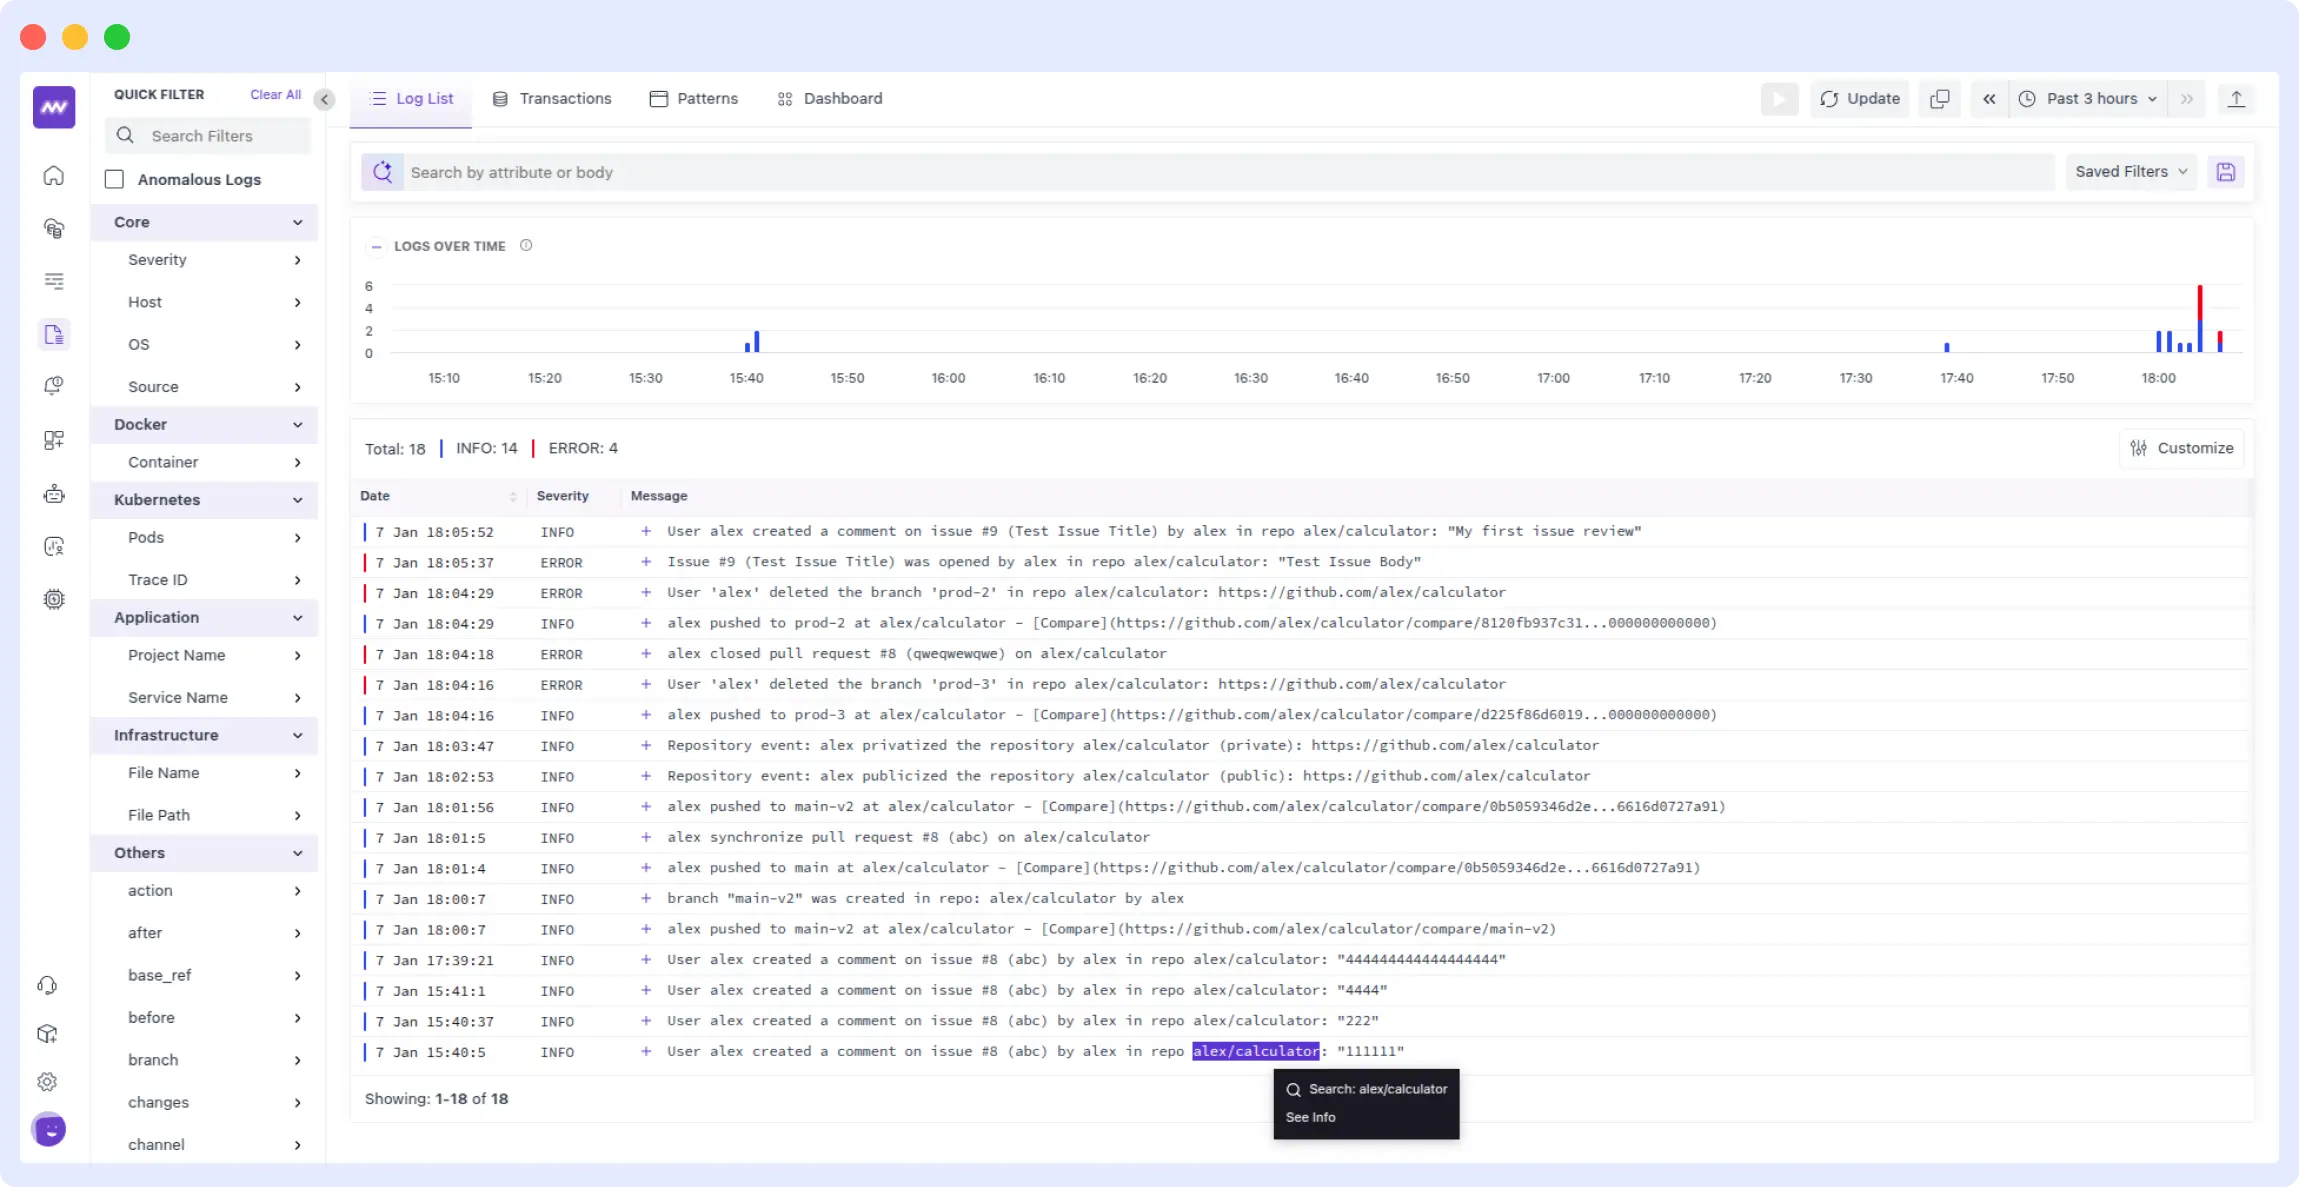2299x1187 pixels.
Task: Click the Update button
Action: point(1859,99)
